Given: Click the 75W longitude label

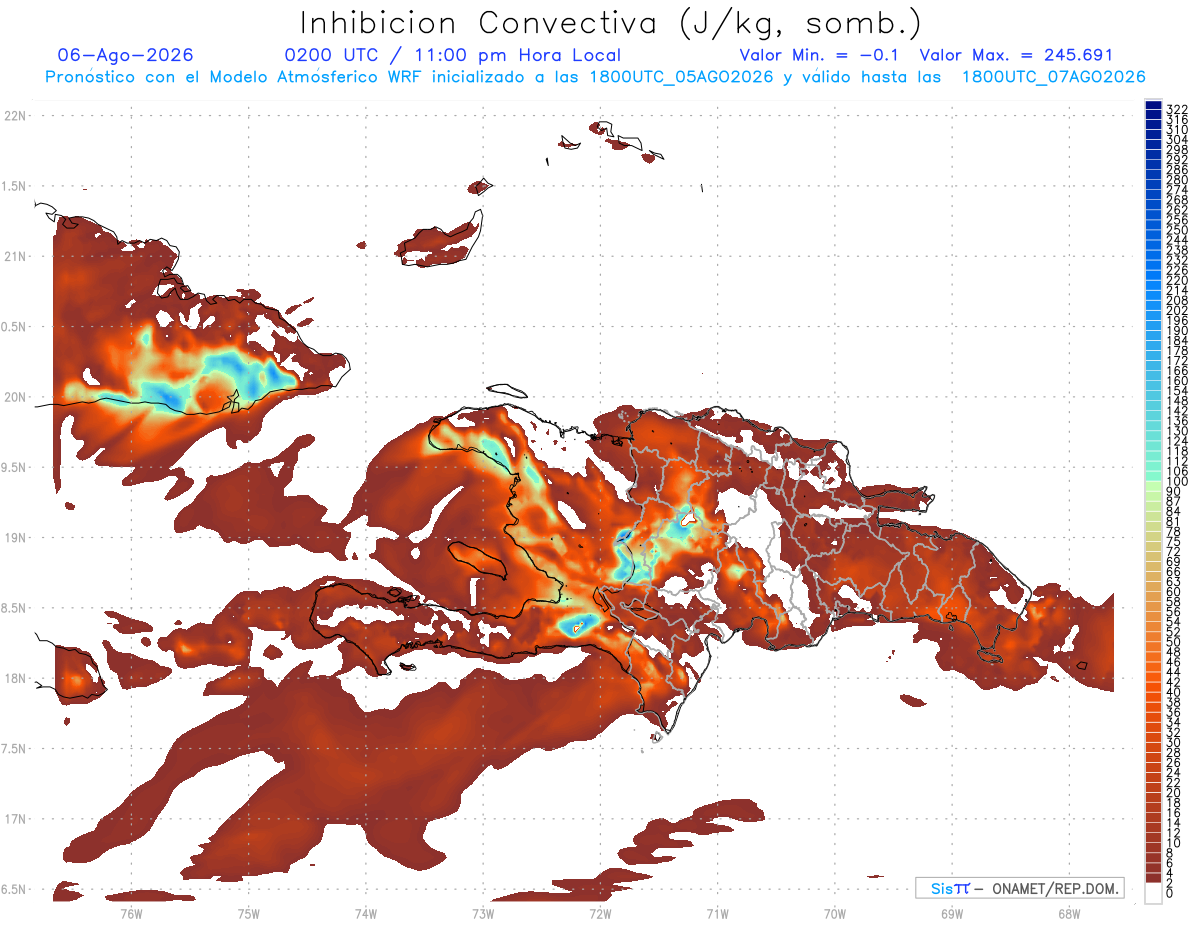Looking at the screenshot, I should coord(248,913).
